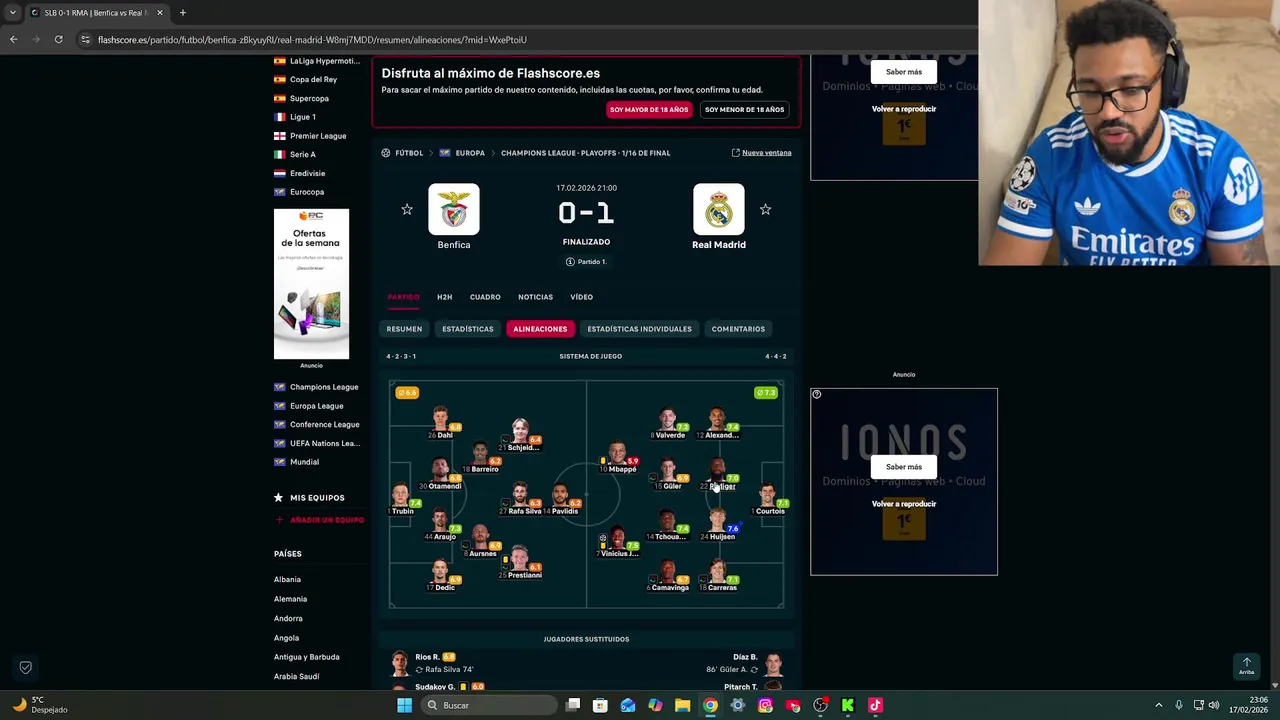Open a new browser tab
The height and width of the screenshot is (720, 1280).
[x=182, y=13]
